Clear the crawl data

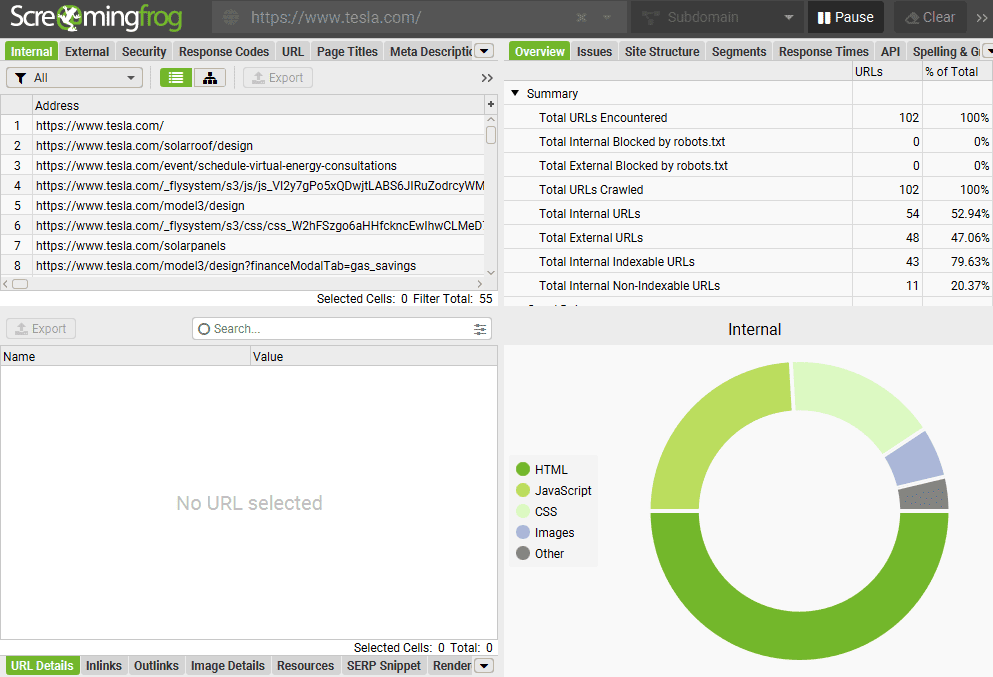click(x=930, y=17)
